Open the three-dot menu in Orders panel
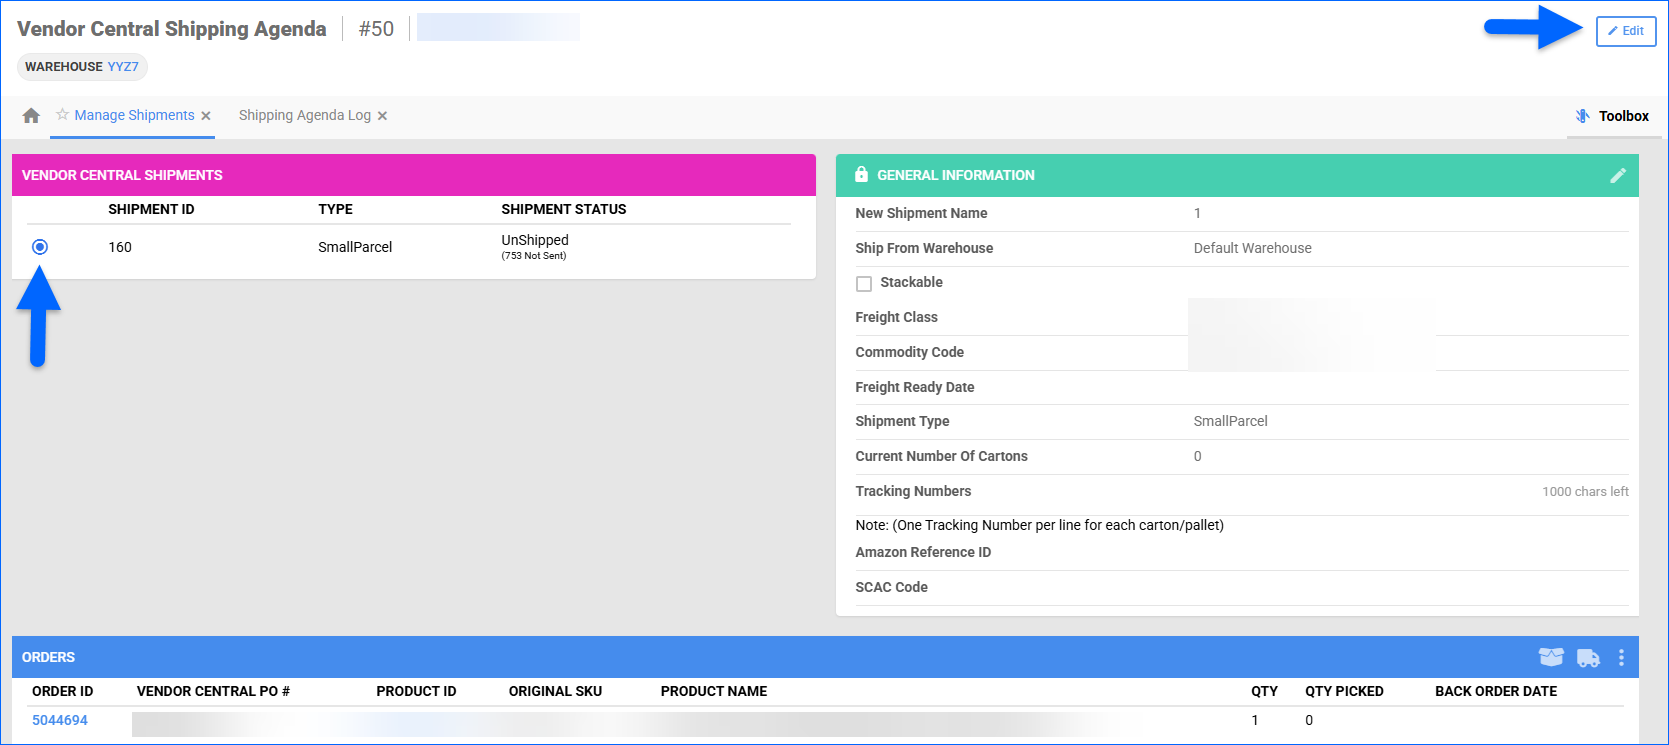Screen dimensions: 1669x745 click(x=1621, y=658)
